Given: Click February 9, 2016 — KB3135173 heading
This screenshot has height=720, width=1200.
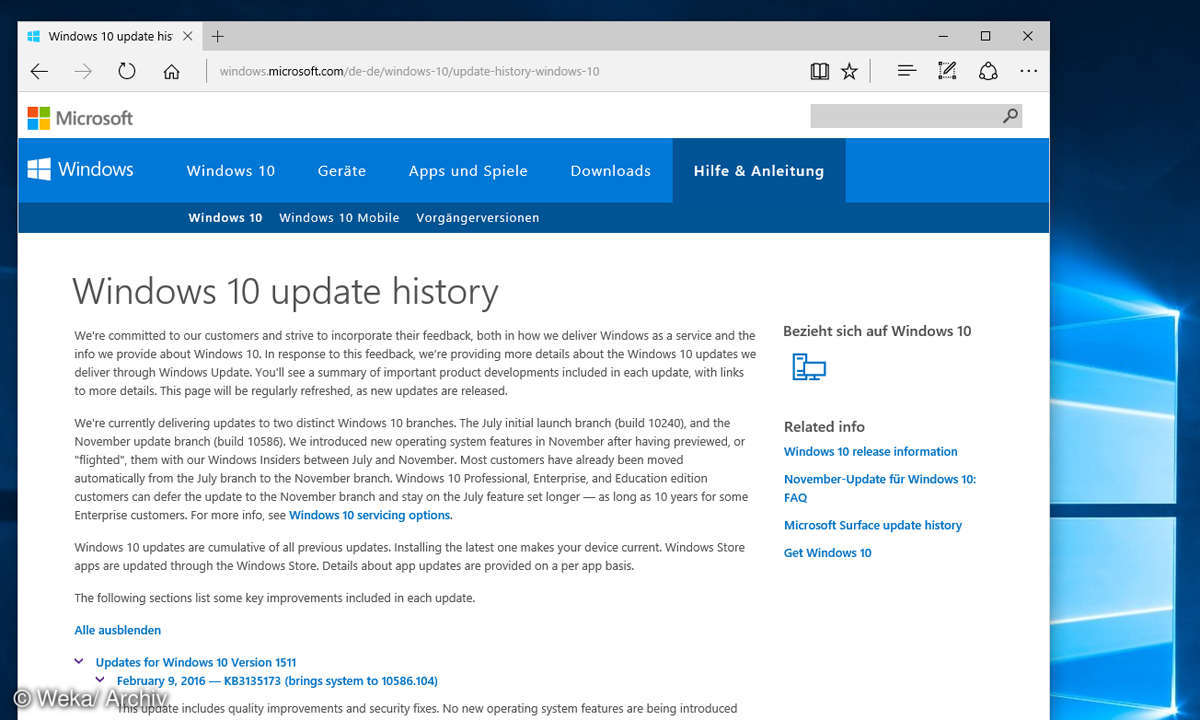Looking at the screenshot, I should 277,681.
